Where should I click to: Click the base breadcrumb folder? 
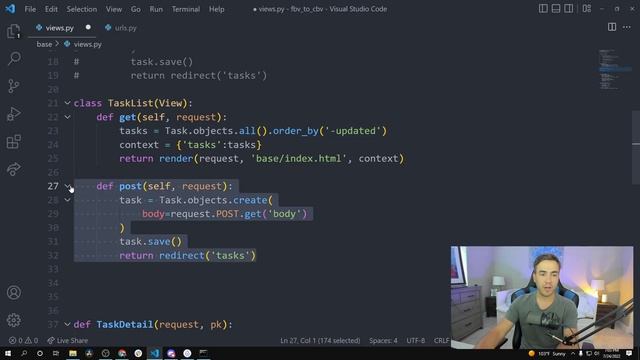click(44, 44)
